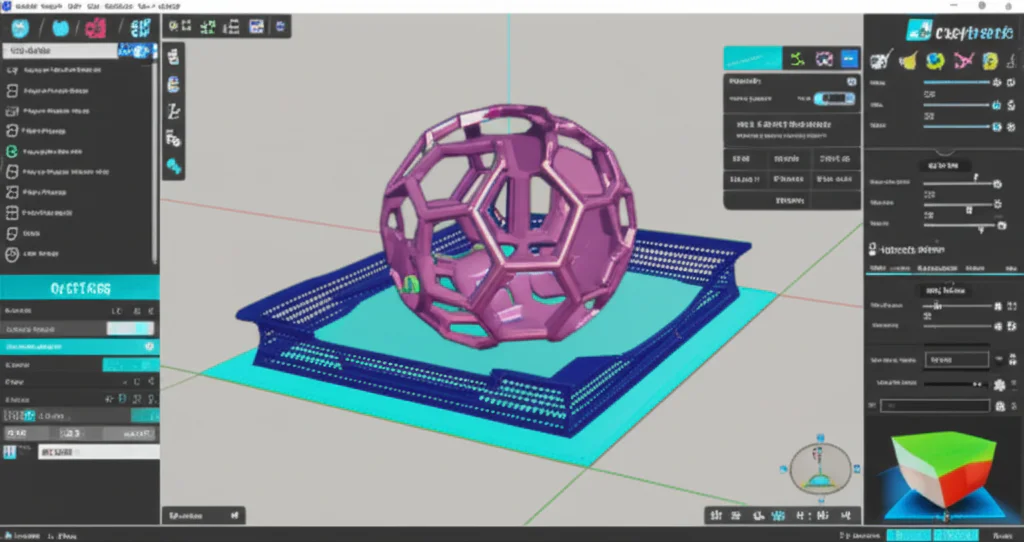The width and height of the screenshot is (1024, 542).
Task: Select the last list row with the round icon
Action: click(x=78, y=253)
